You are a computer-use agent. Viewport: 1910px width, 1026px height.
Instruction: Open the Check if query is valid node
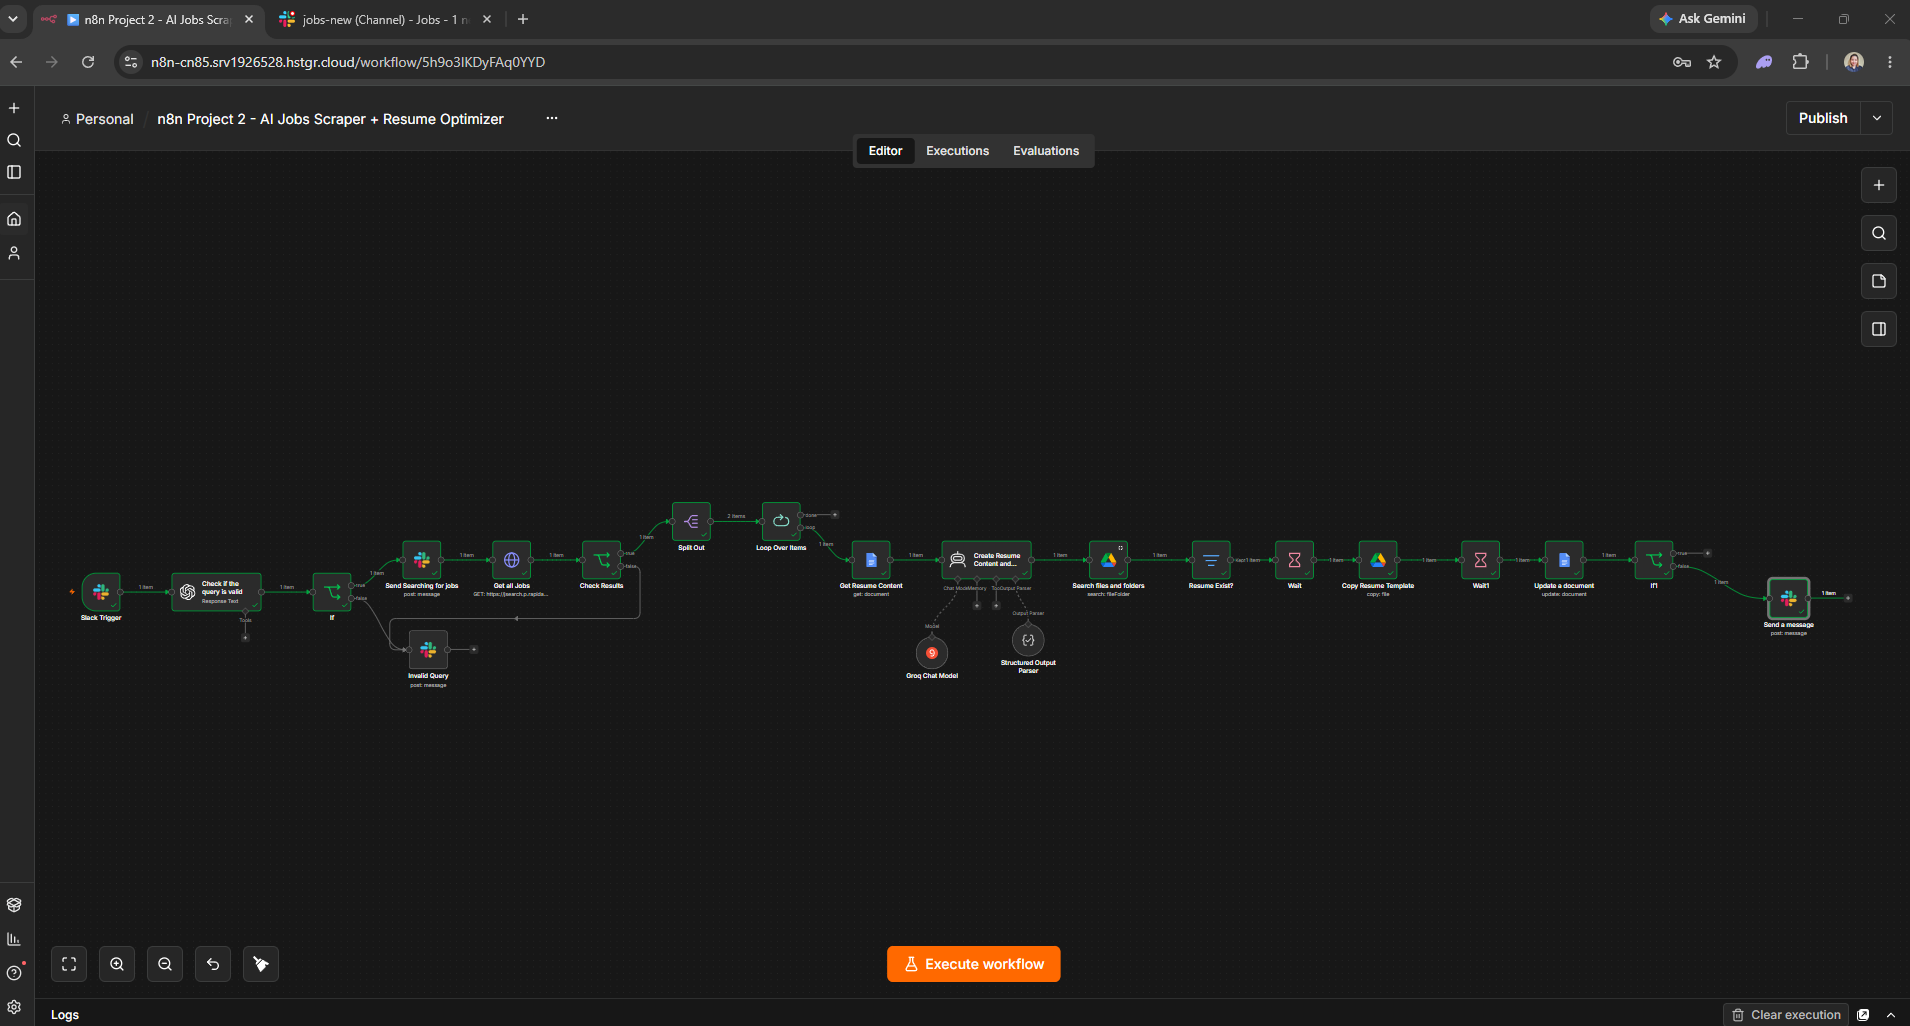pos(216,592)
